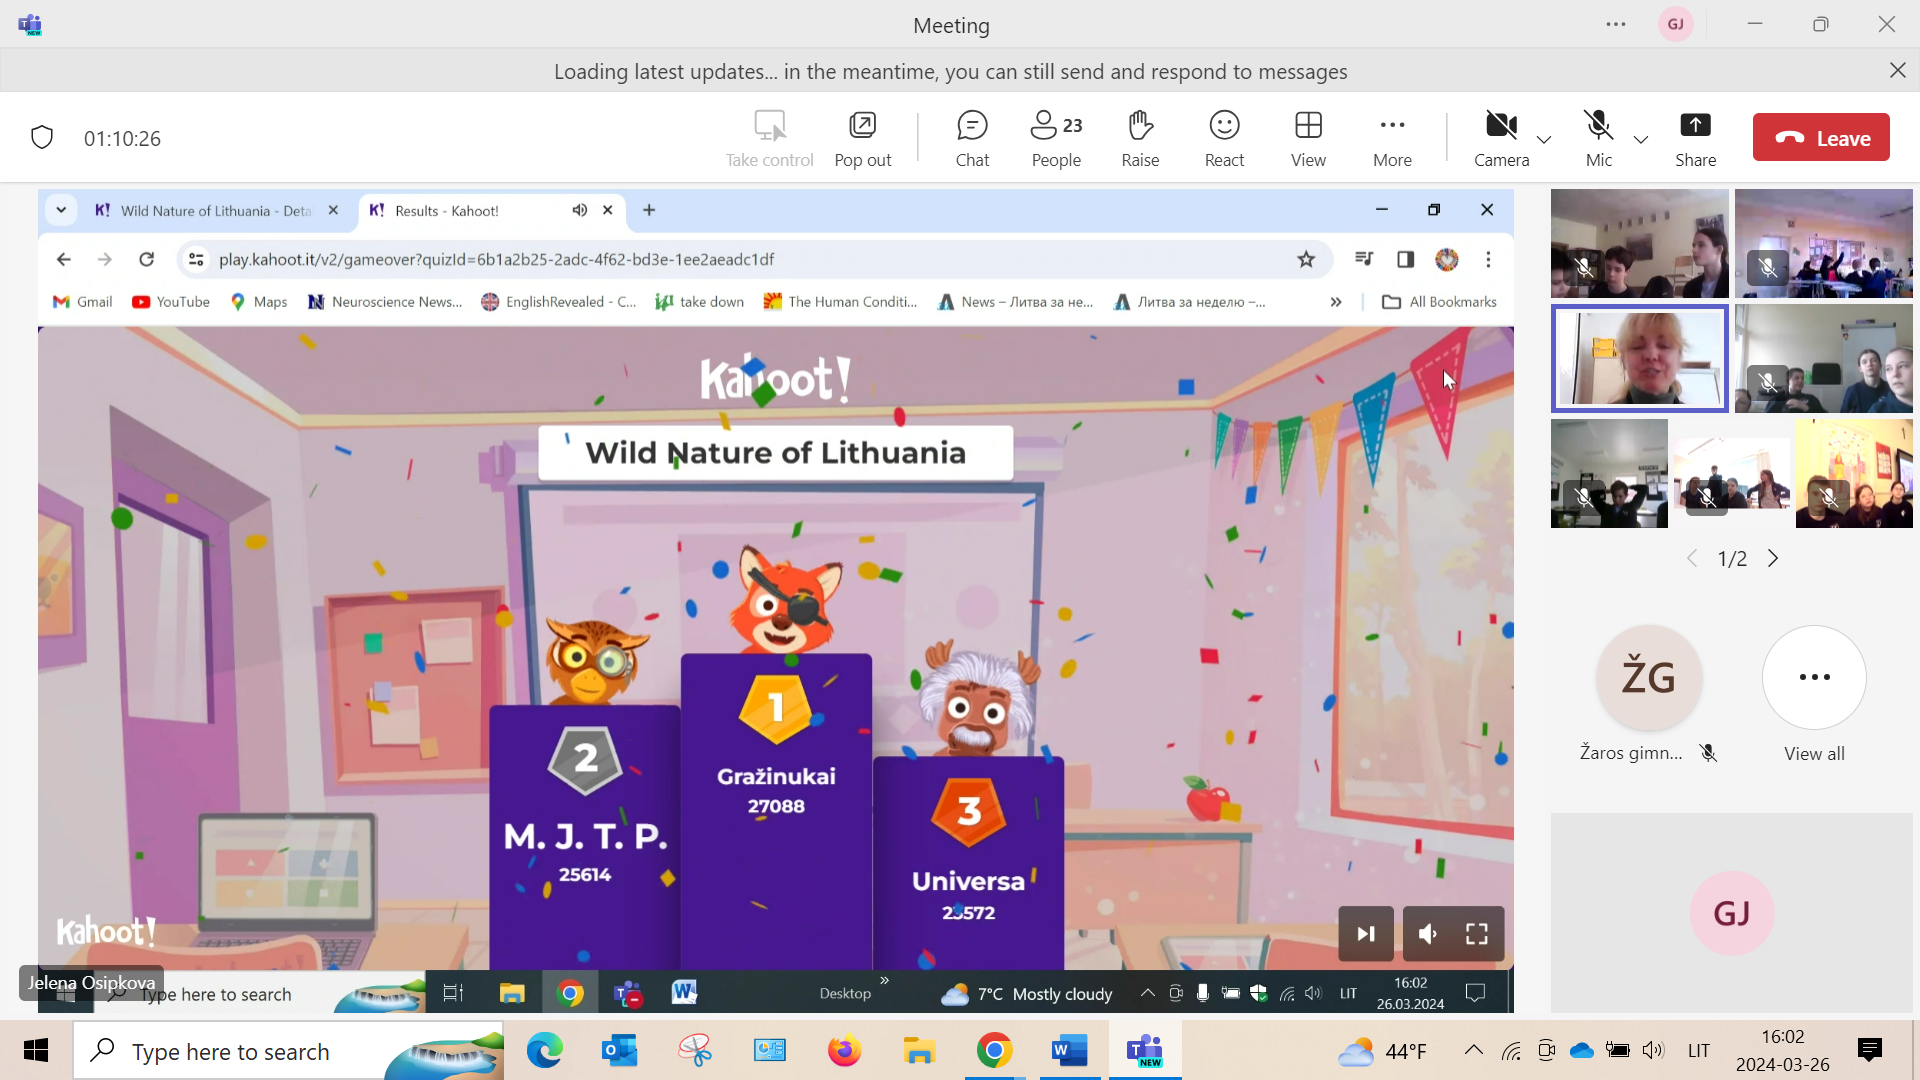The image size is (1920, 1080).
Task: Leave the meeting
Action: (1821, 137)
